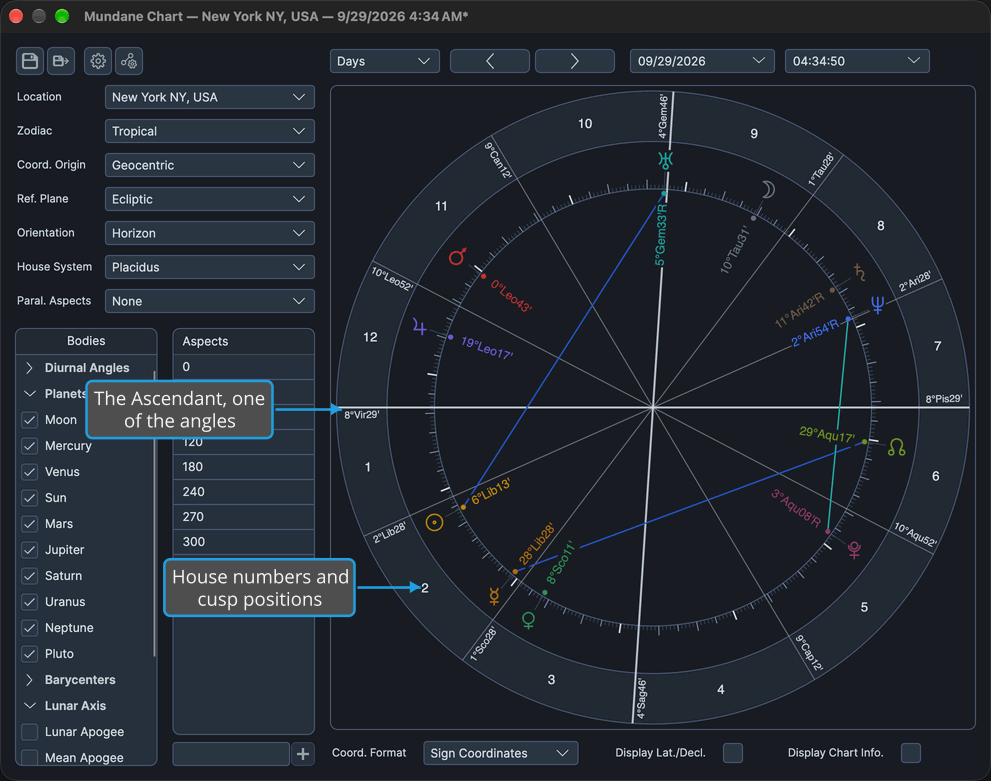Open the 04:34:50 time dropdown
Image resolution: width=991 pixels, height=781 pixels.
point(857,61)
